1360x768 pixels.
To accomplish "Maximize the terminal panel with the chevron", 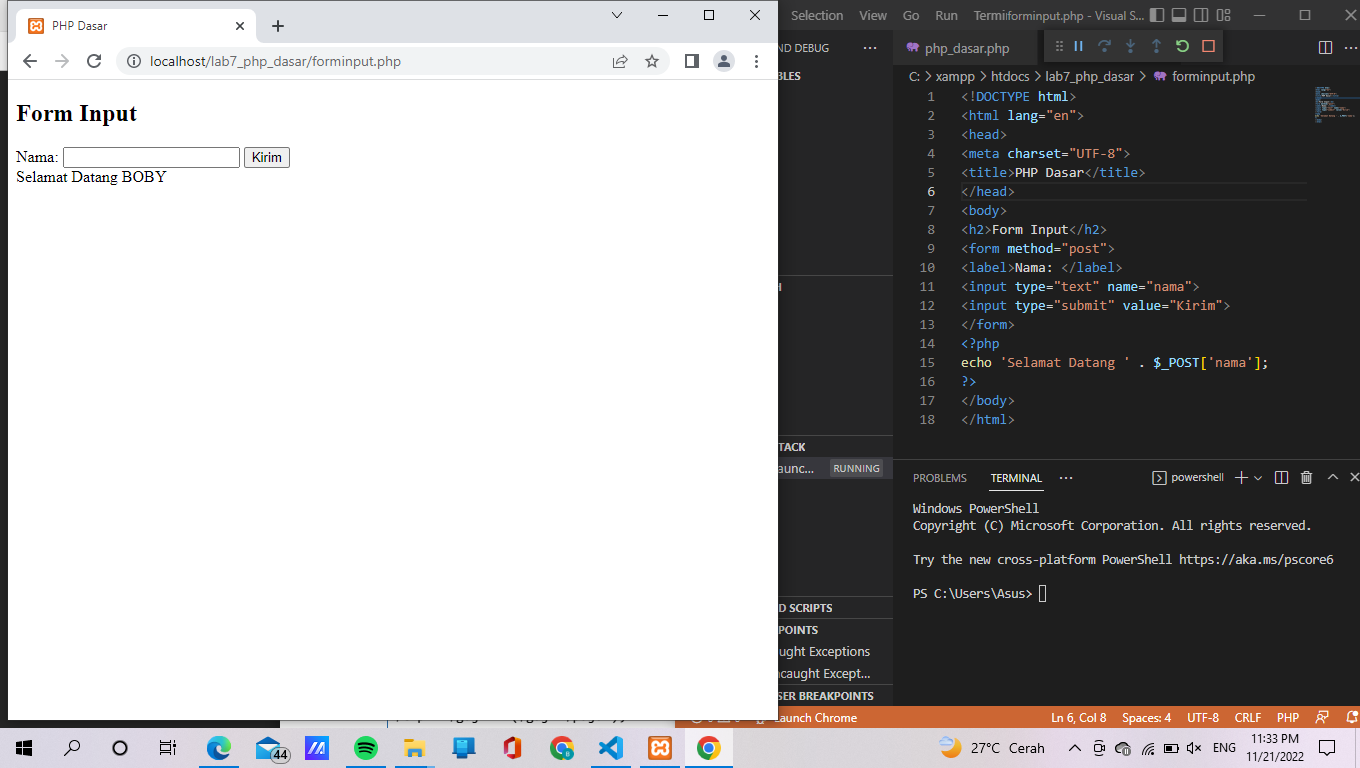I will click(1333, 477).
